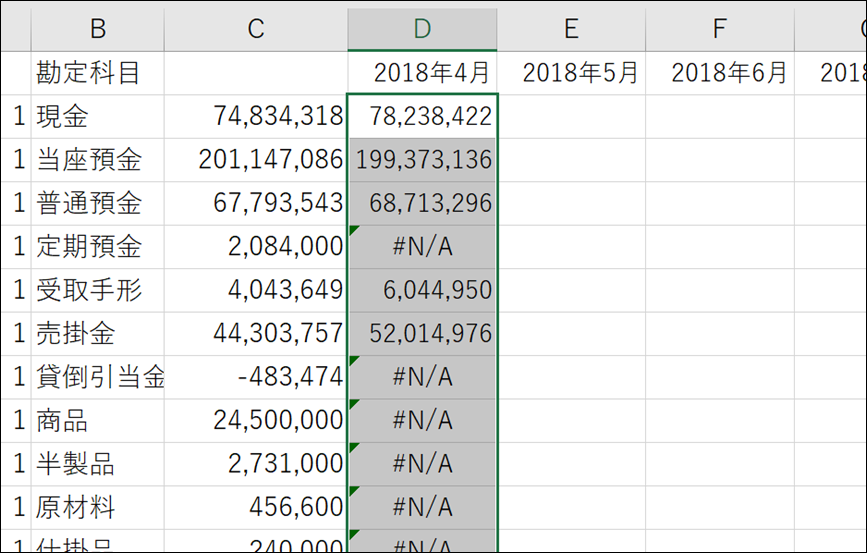Click #N/A cell in 貸倒引当金 row
867x553 pixels.
click(422, 377)
